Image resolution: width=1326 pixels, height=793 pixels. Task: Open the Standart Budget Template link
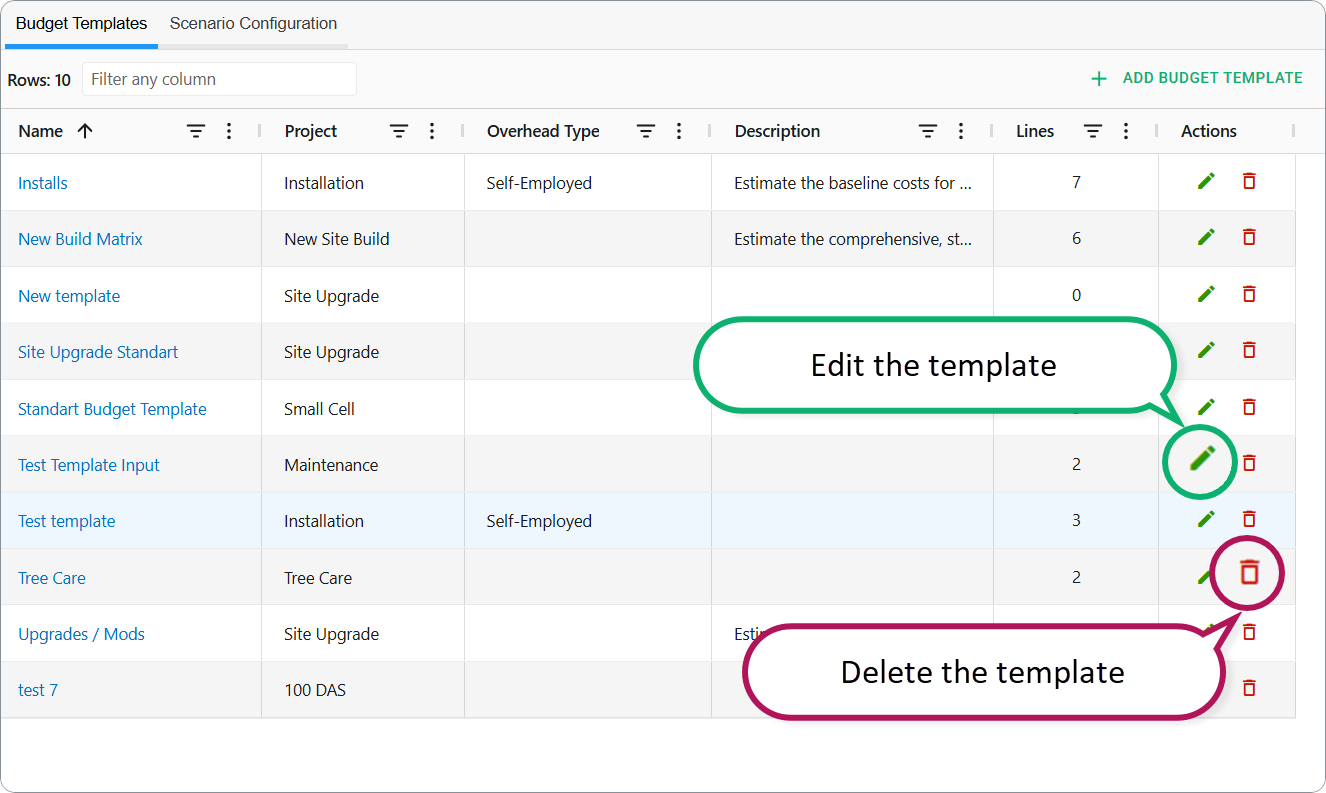click(x=112, y=409)
